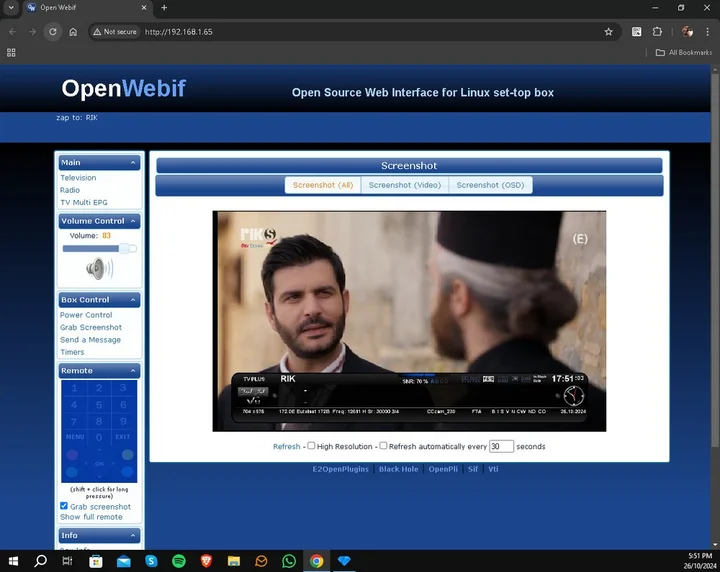The width and height of the screenshot is (720, 572).
Task: Uncheck the Grab screenshot checkbox
Action: coord(64,506)
